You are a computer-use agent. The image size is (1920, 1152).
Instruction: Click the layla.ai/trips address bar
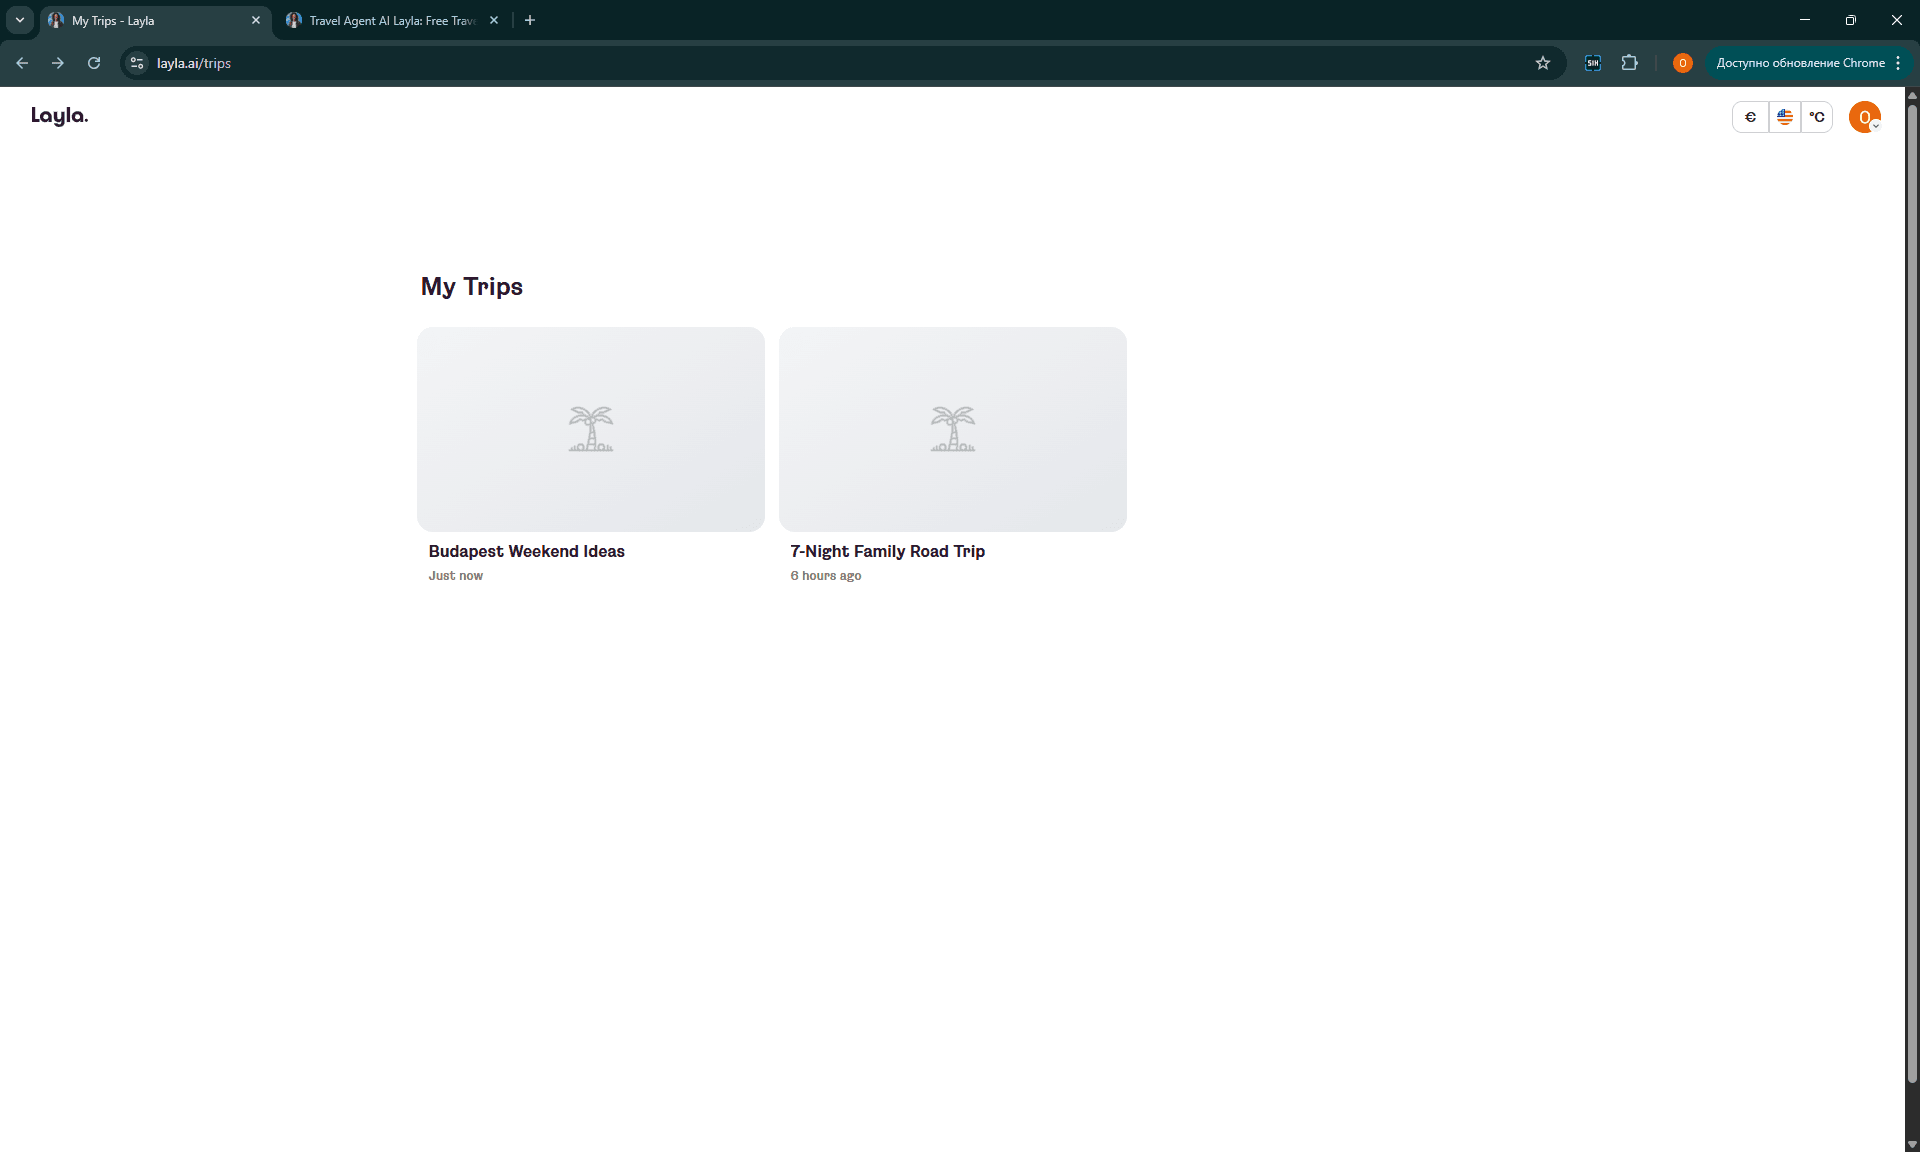point(840,63)
